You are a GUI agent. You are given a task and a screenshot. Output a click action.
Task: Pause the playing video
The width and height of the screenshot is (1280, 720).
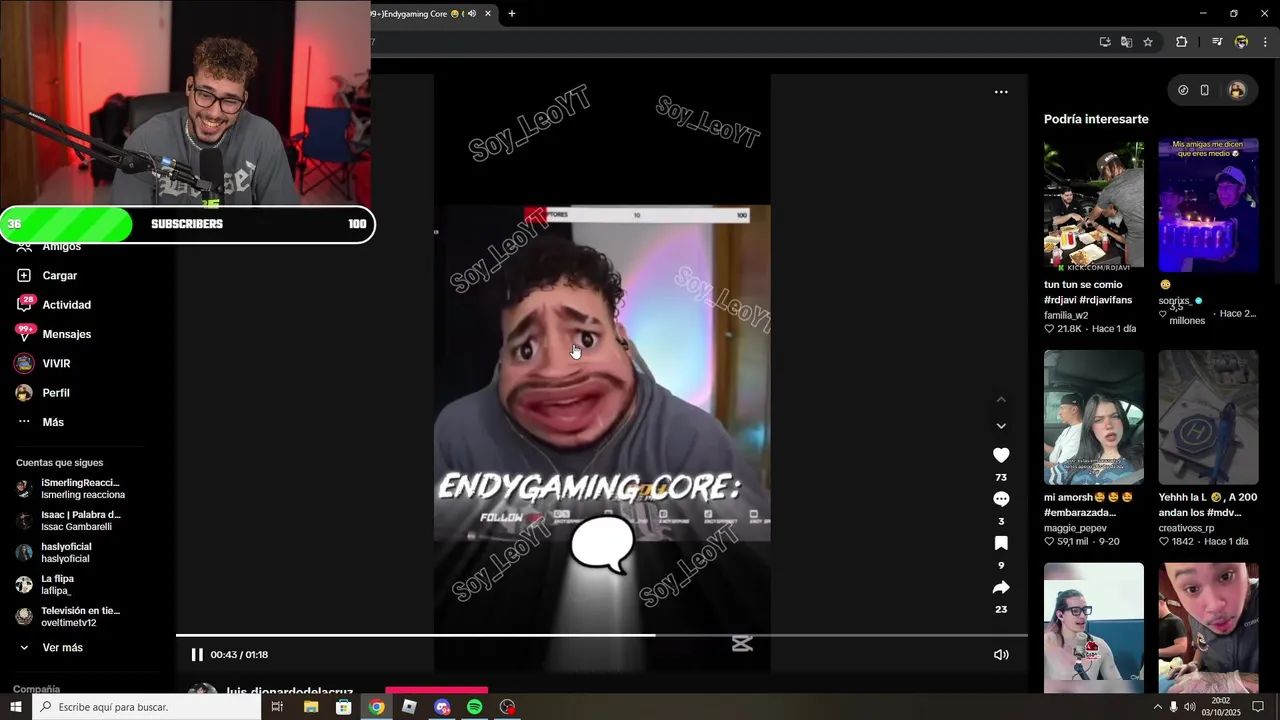pyautogui.click(x=197, y=655)
